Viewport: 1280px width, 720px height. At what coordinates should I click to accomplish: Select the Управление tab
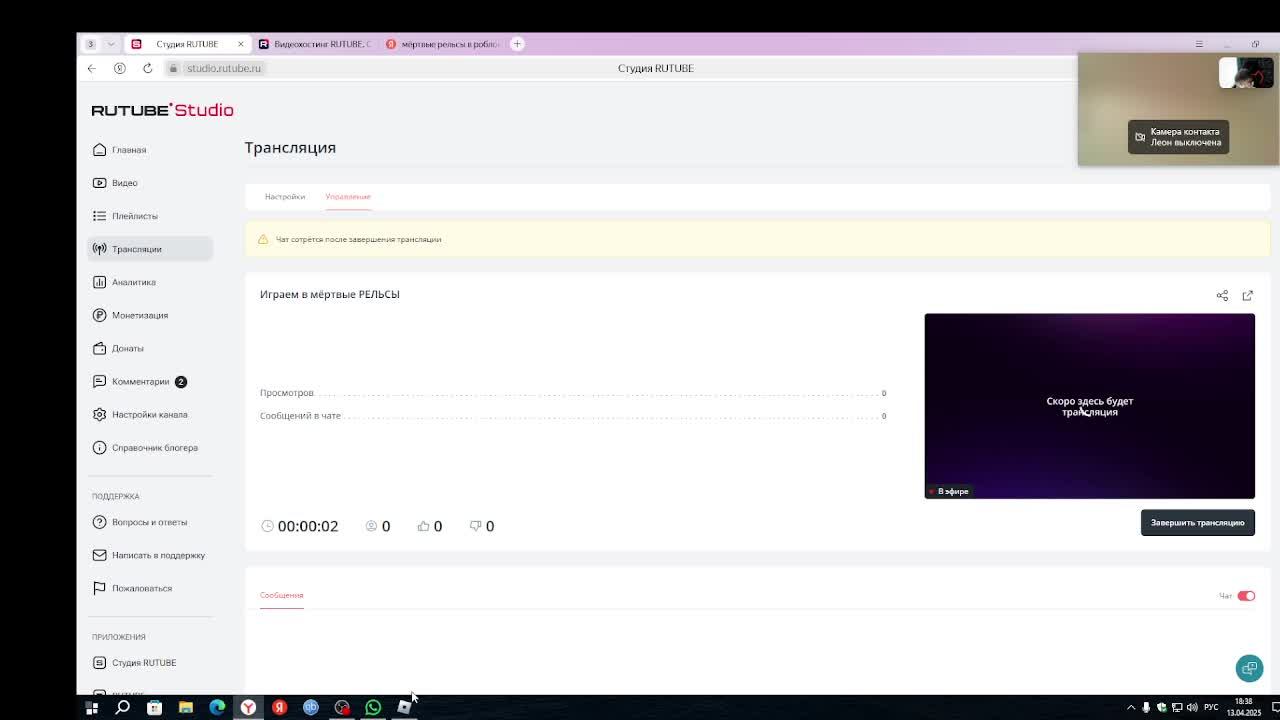348,197
